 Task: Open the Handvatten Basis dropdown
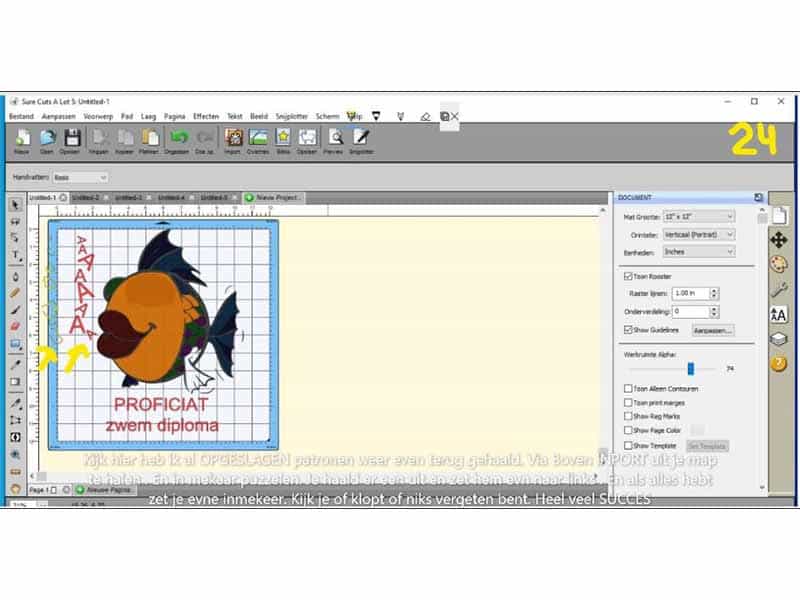coord(80,177)
